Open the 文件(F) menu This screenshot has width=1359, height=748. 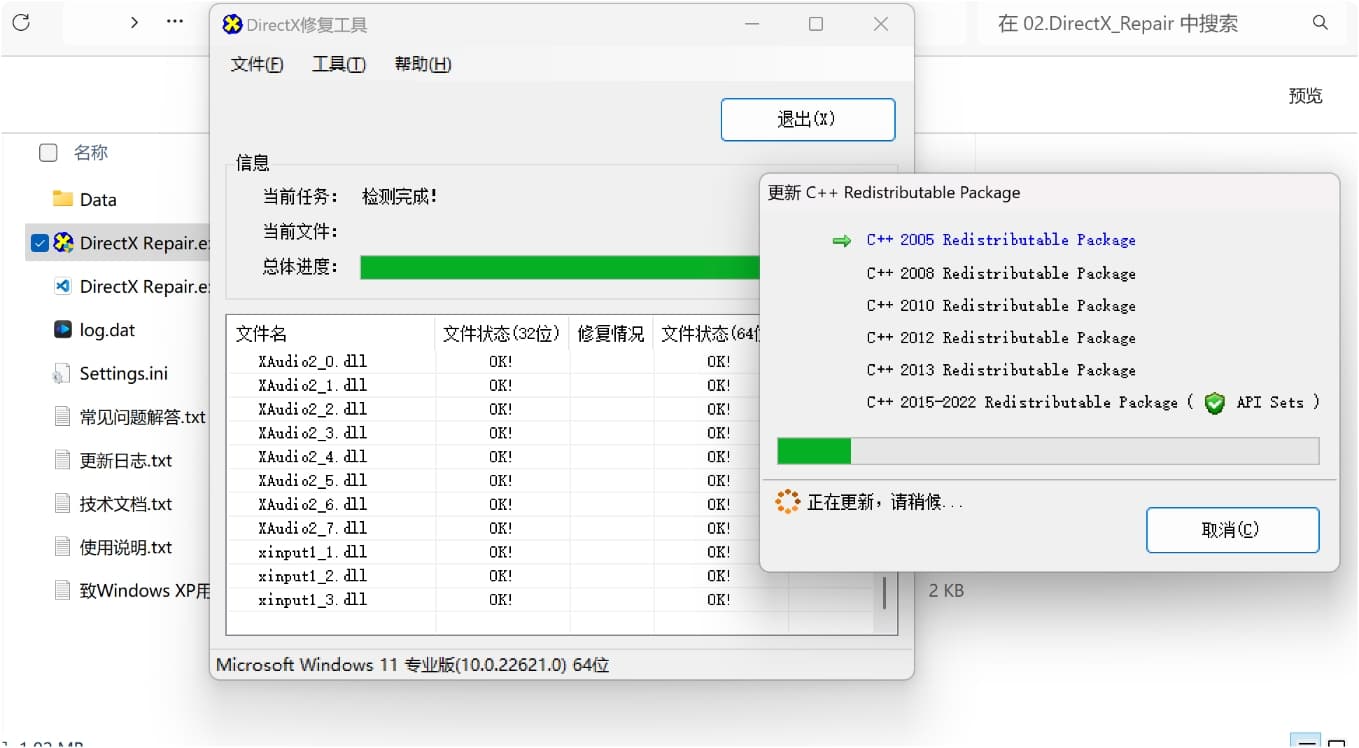256,63
